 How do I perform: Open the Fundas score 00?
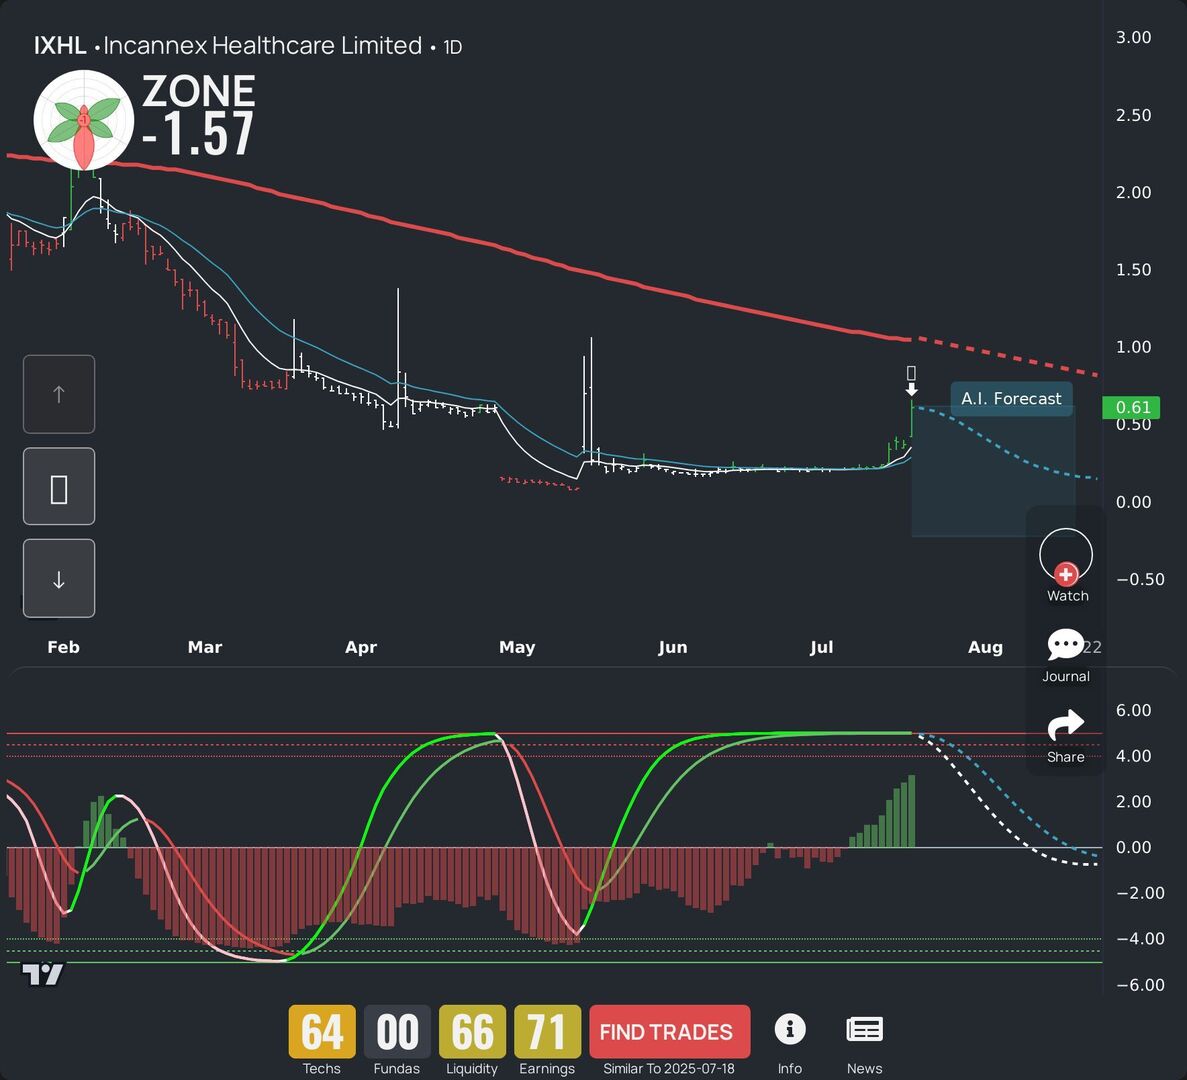[x=397, y=1032]
